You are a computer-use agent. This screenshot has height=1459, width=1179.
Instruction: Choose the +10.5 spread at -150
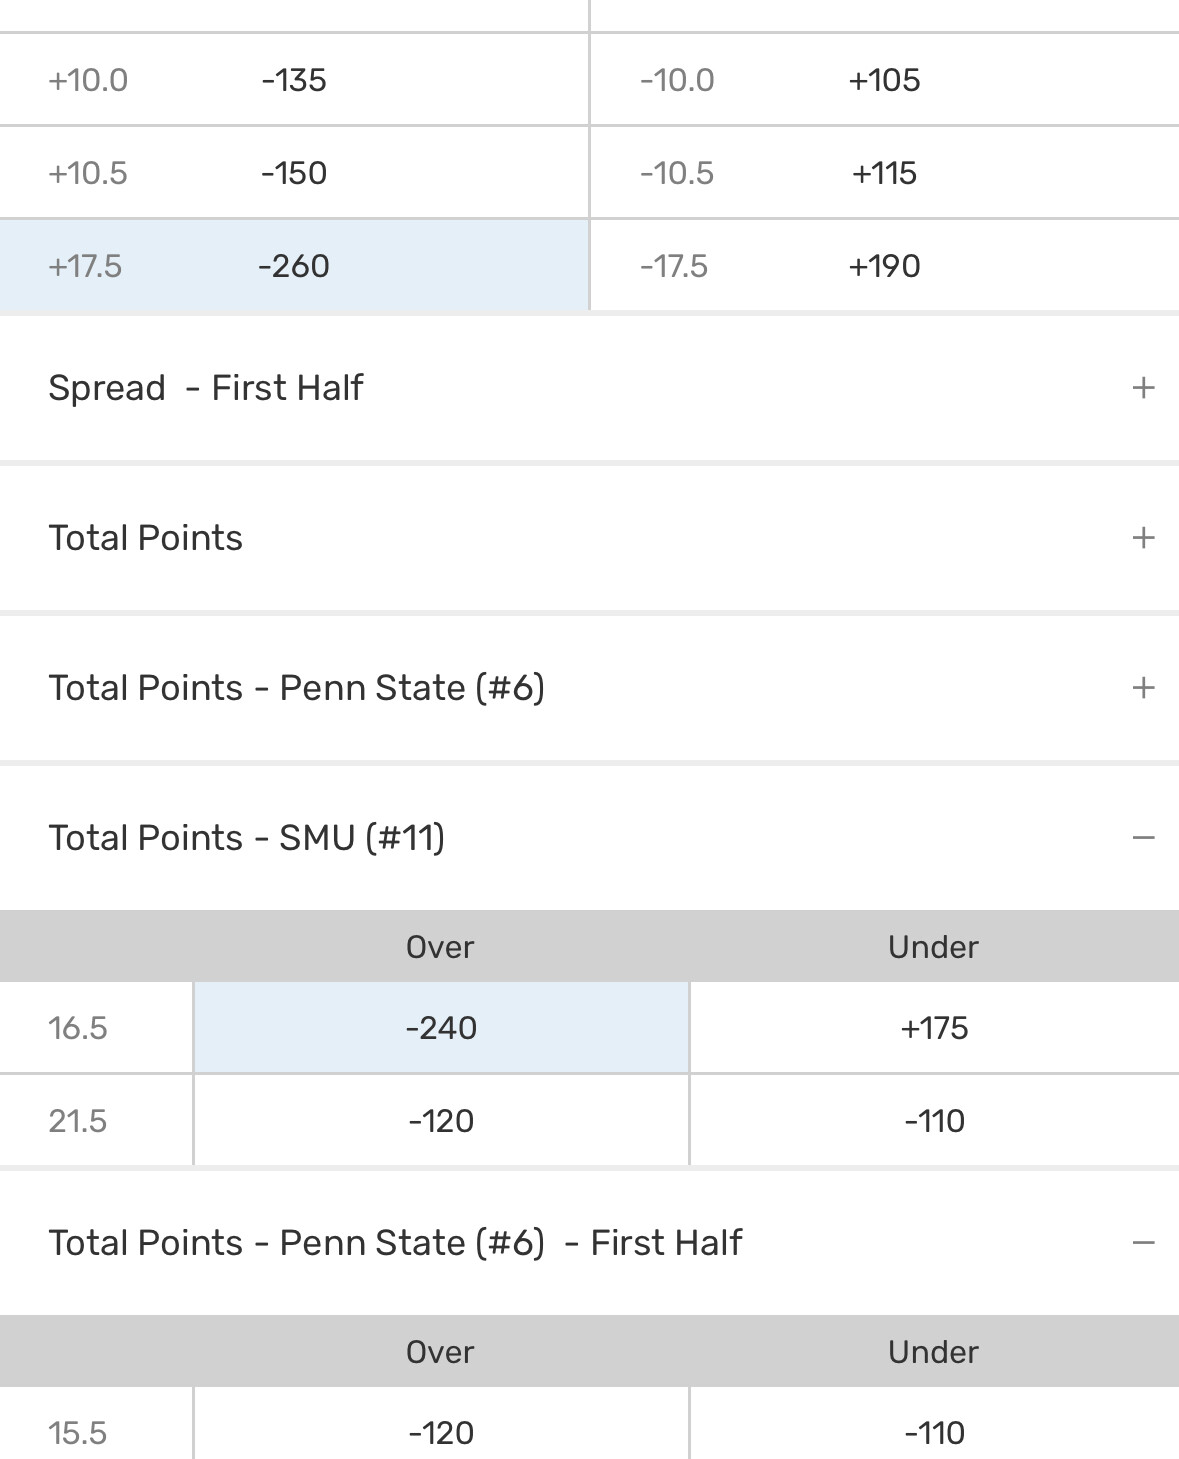pos(294,173)
